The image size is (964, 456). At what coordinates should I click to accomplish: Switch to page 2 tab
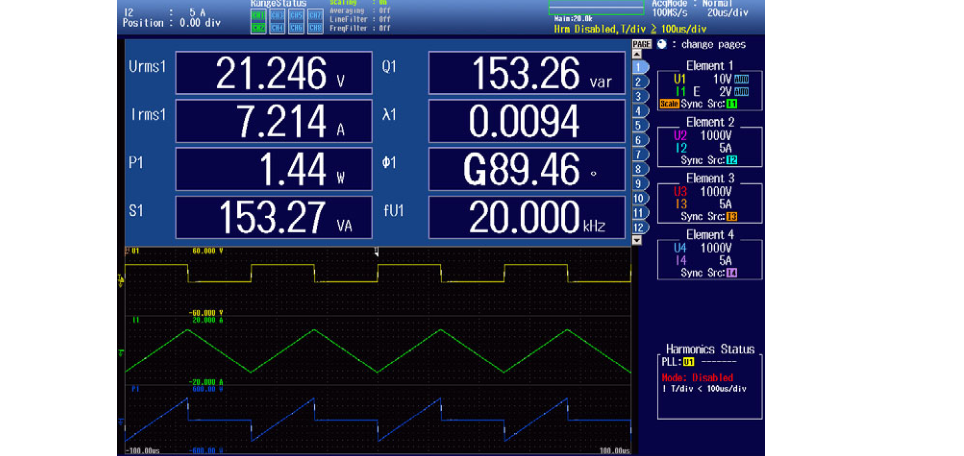640,81
